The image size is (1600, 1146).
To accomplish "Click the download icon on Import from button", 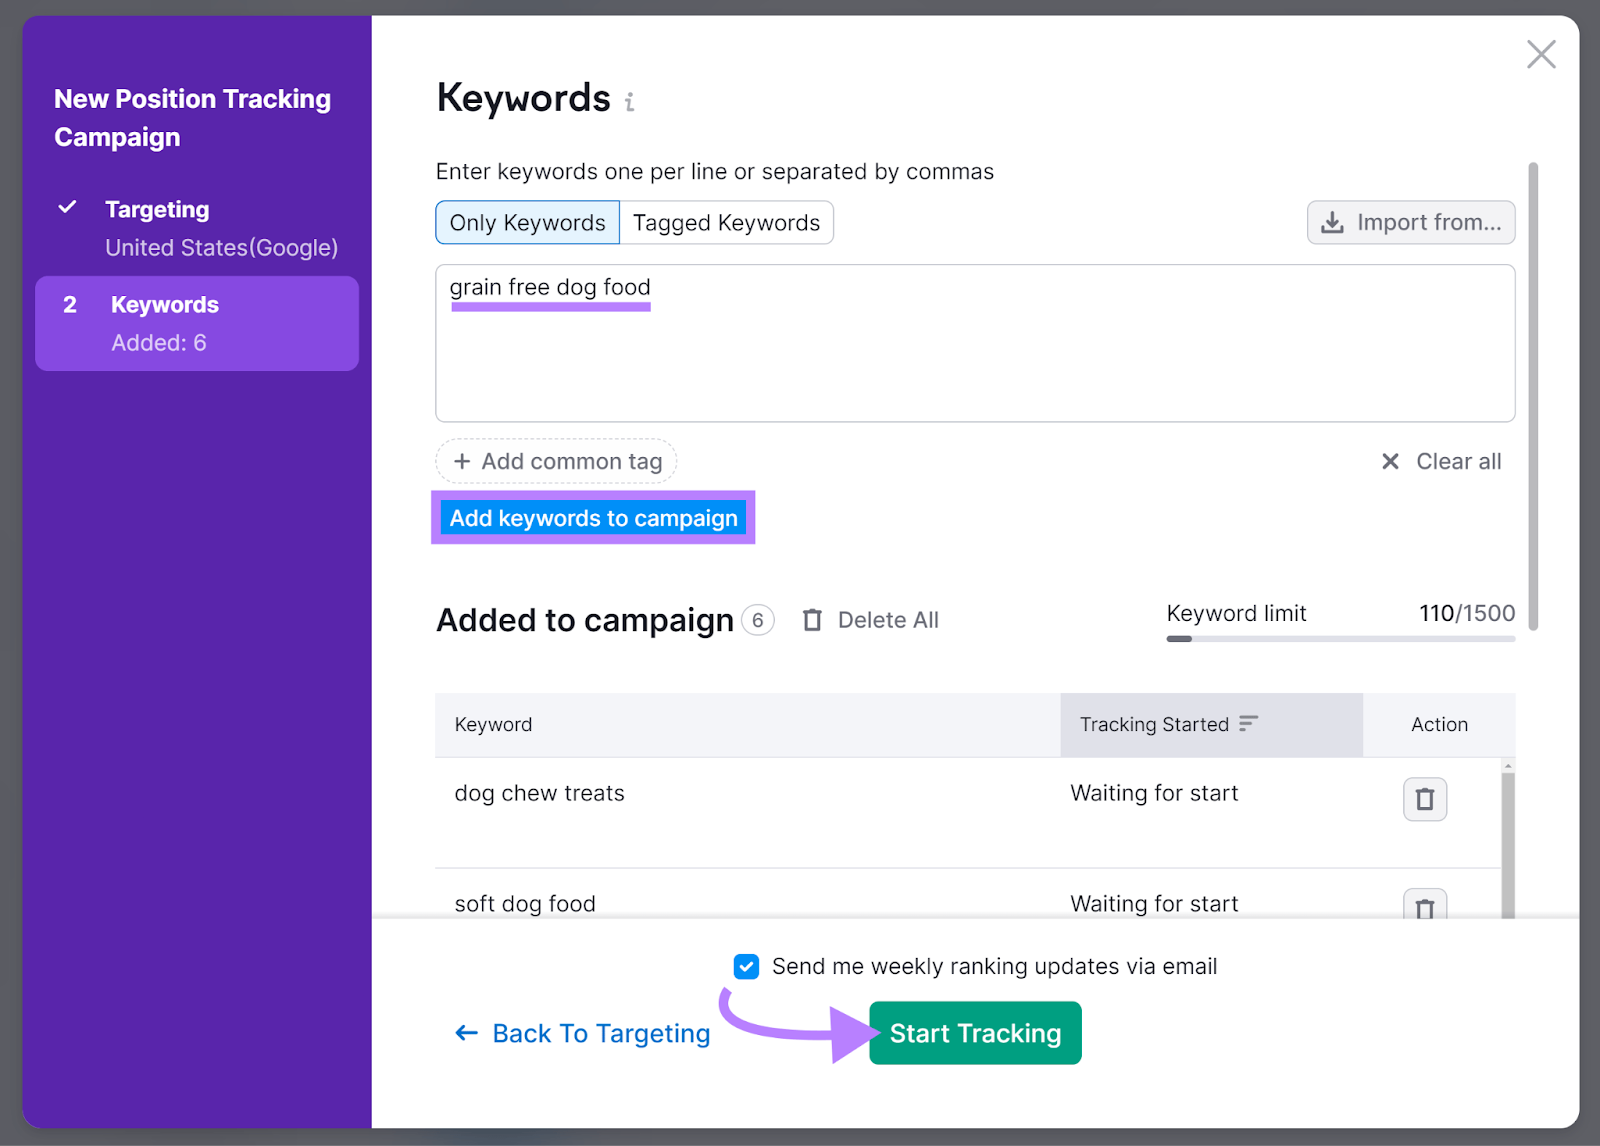I will [1333, 222].
